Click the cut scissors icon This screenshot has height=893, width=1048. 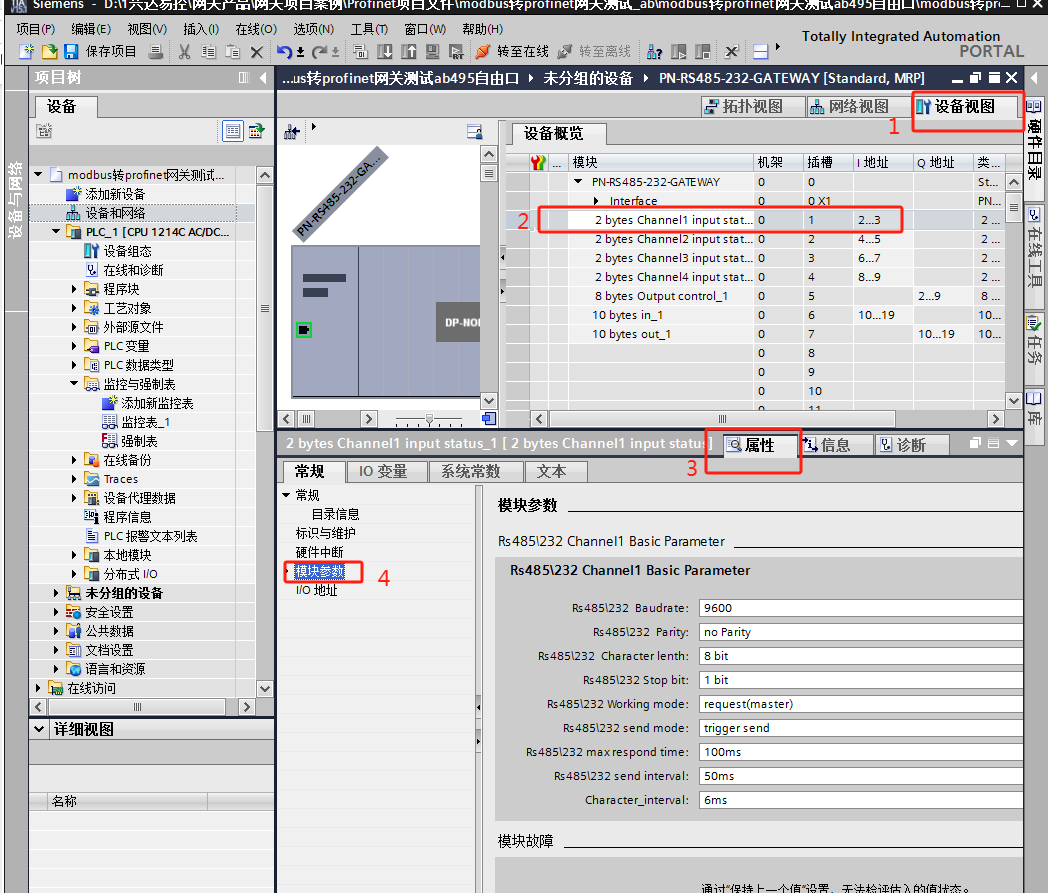click(x=185, y=51)
